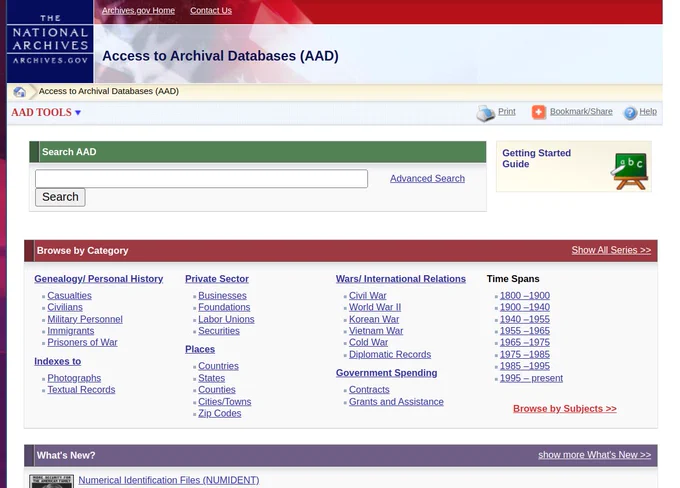Image resolution: width=680 pixels, height=488 pixels.
Task: Browse the Foundations category
Action: 224,307
